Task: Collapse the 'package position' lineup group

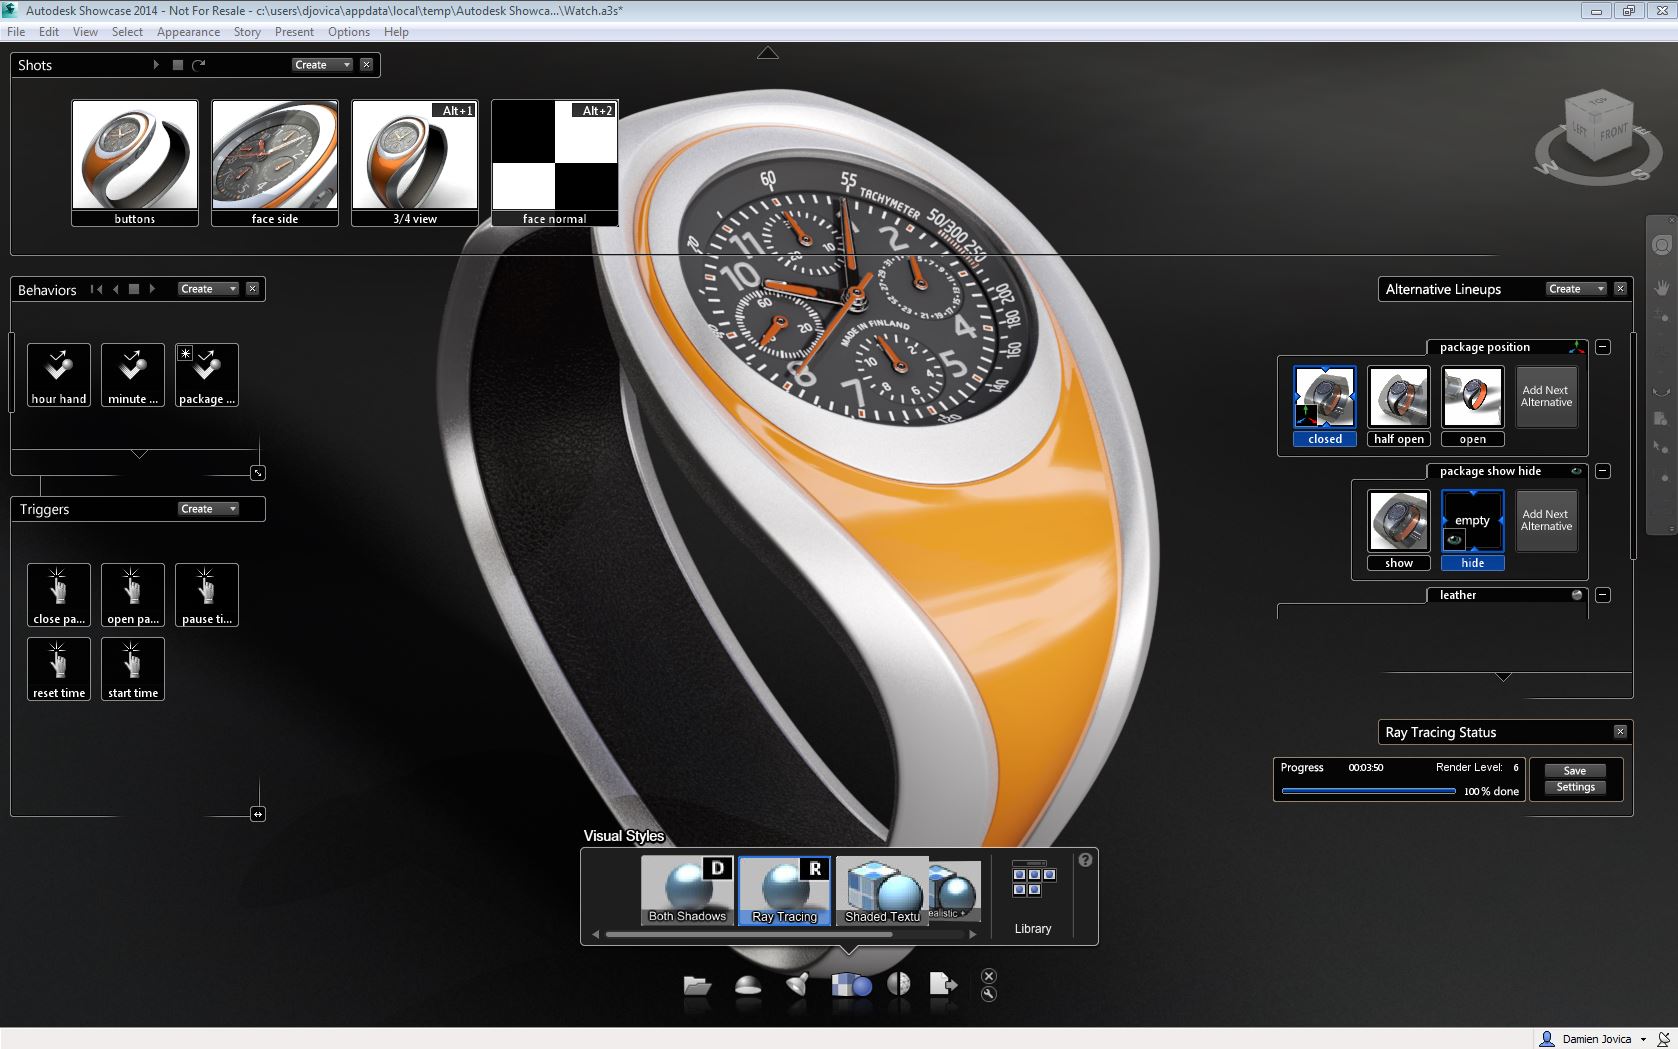Action: [x=1602, y=347]
